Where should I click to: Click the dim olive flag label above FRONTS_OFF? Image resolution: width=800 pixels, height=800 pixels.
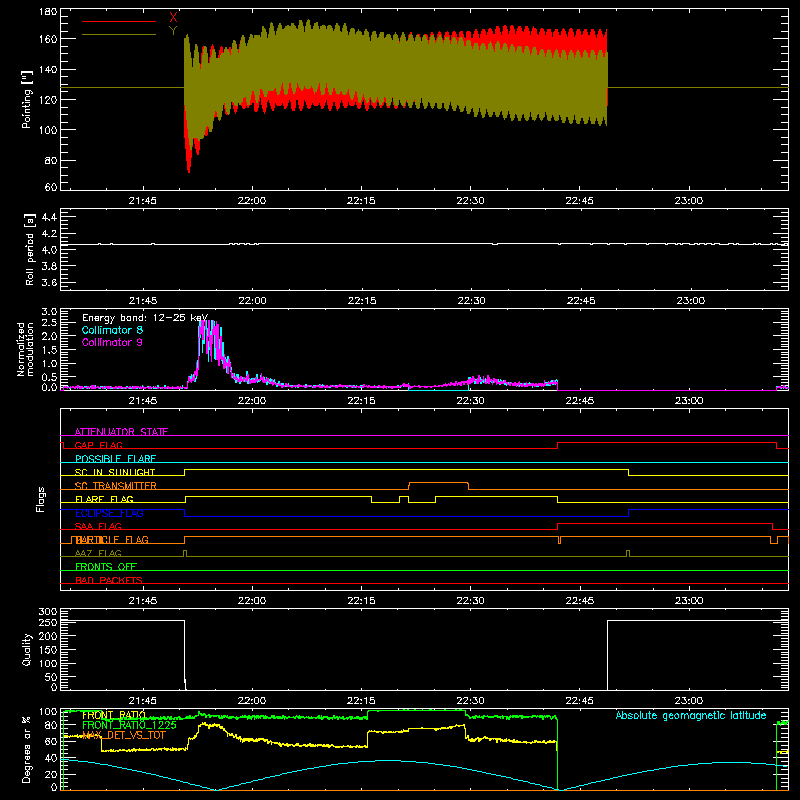point(98,553)
